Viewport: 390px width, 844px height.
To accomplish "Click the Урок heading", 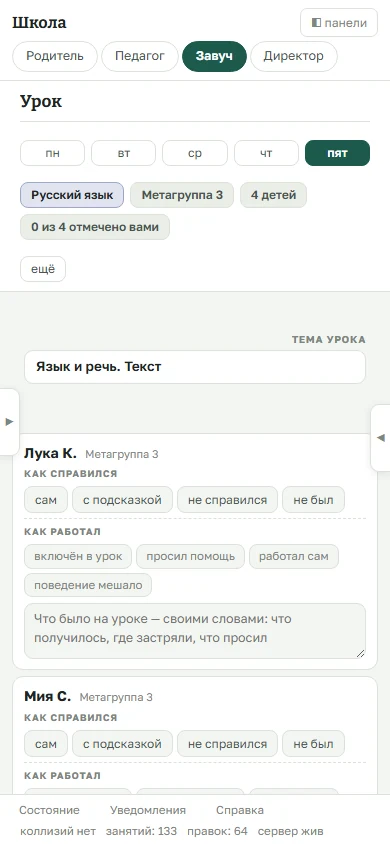I will point(41,101).
